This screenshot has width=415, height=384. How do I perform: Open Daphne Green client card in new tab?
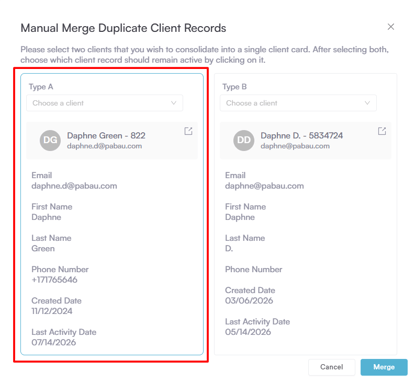(188, 131)
